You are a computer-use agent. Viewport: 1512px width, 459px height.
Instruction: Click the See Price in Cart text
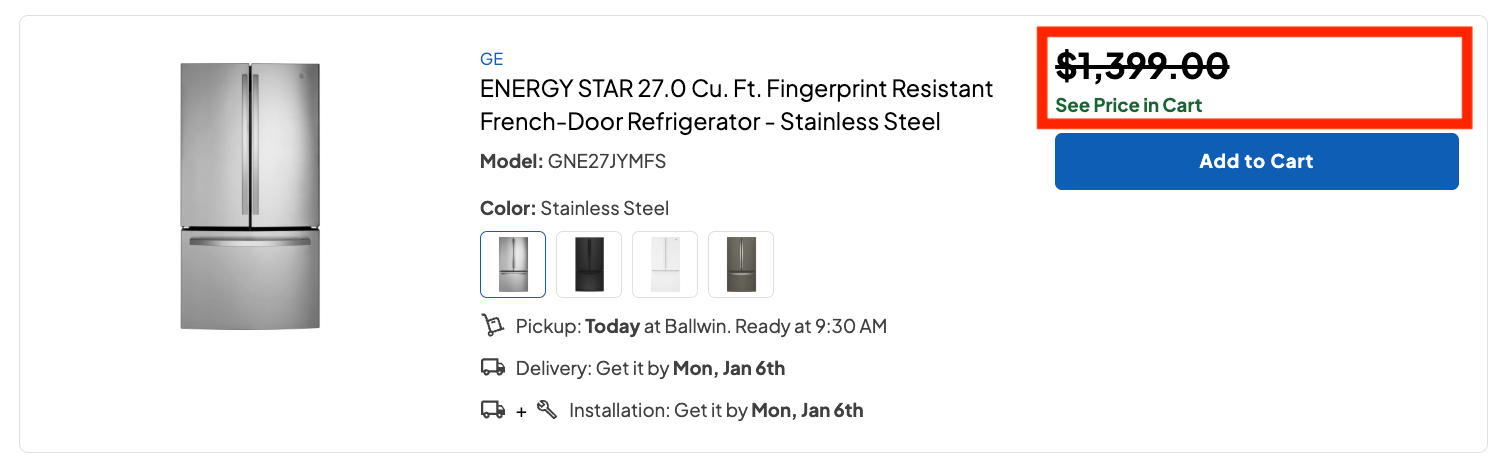[x=1128, y=105]
